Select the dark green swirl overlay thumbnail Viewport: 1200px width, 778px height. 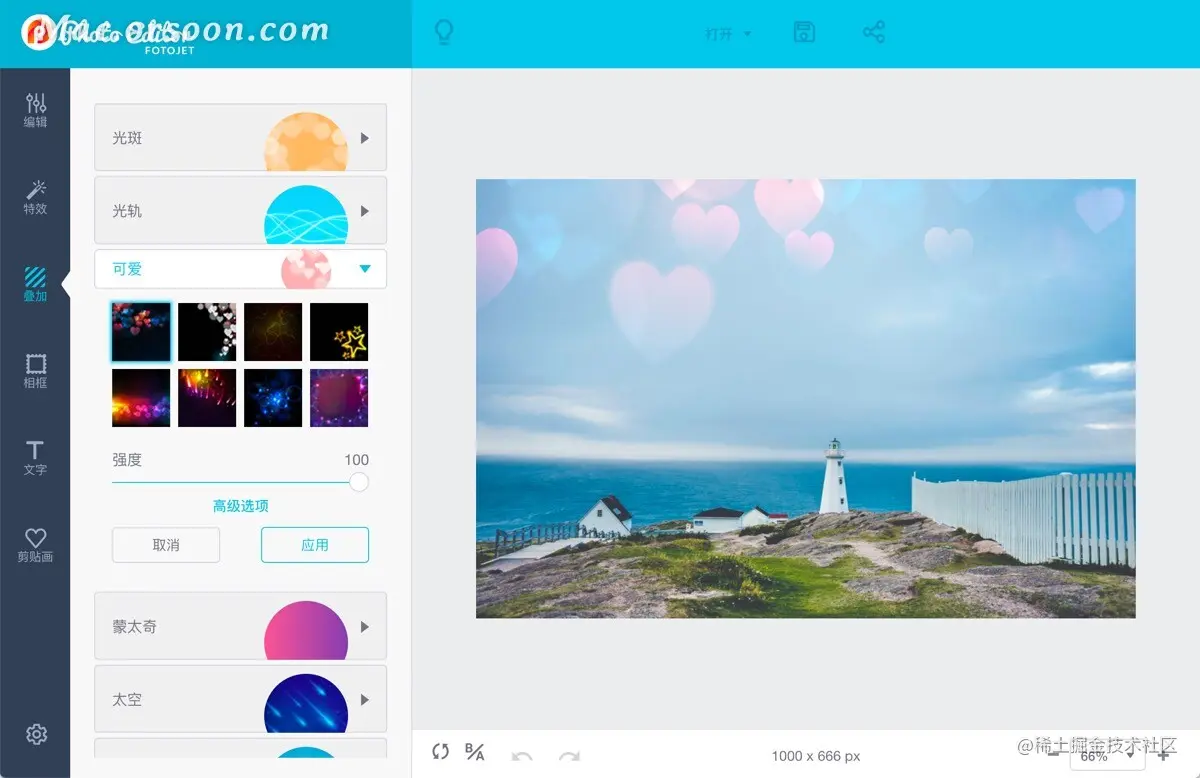click(273, 332)
